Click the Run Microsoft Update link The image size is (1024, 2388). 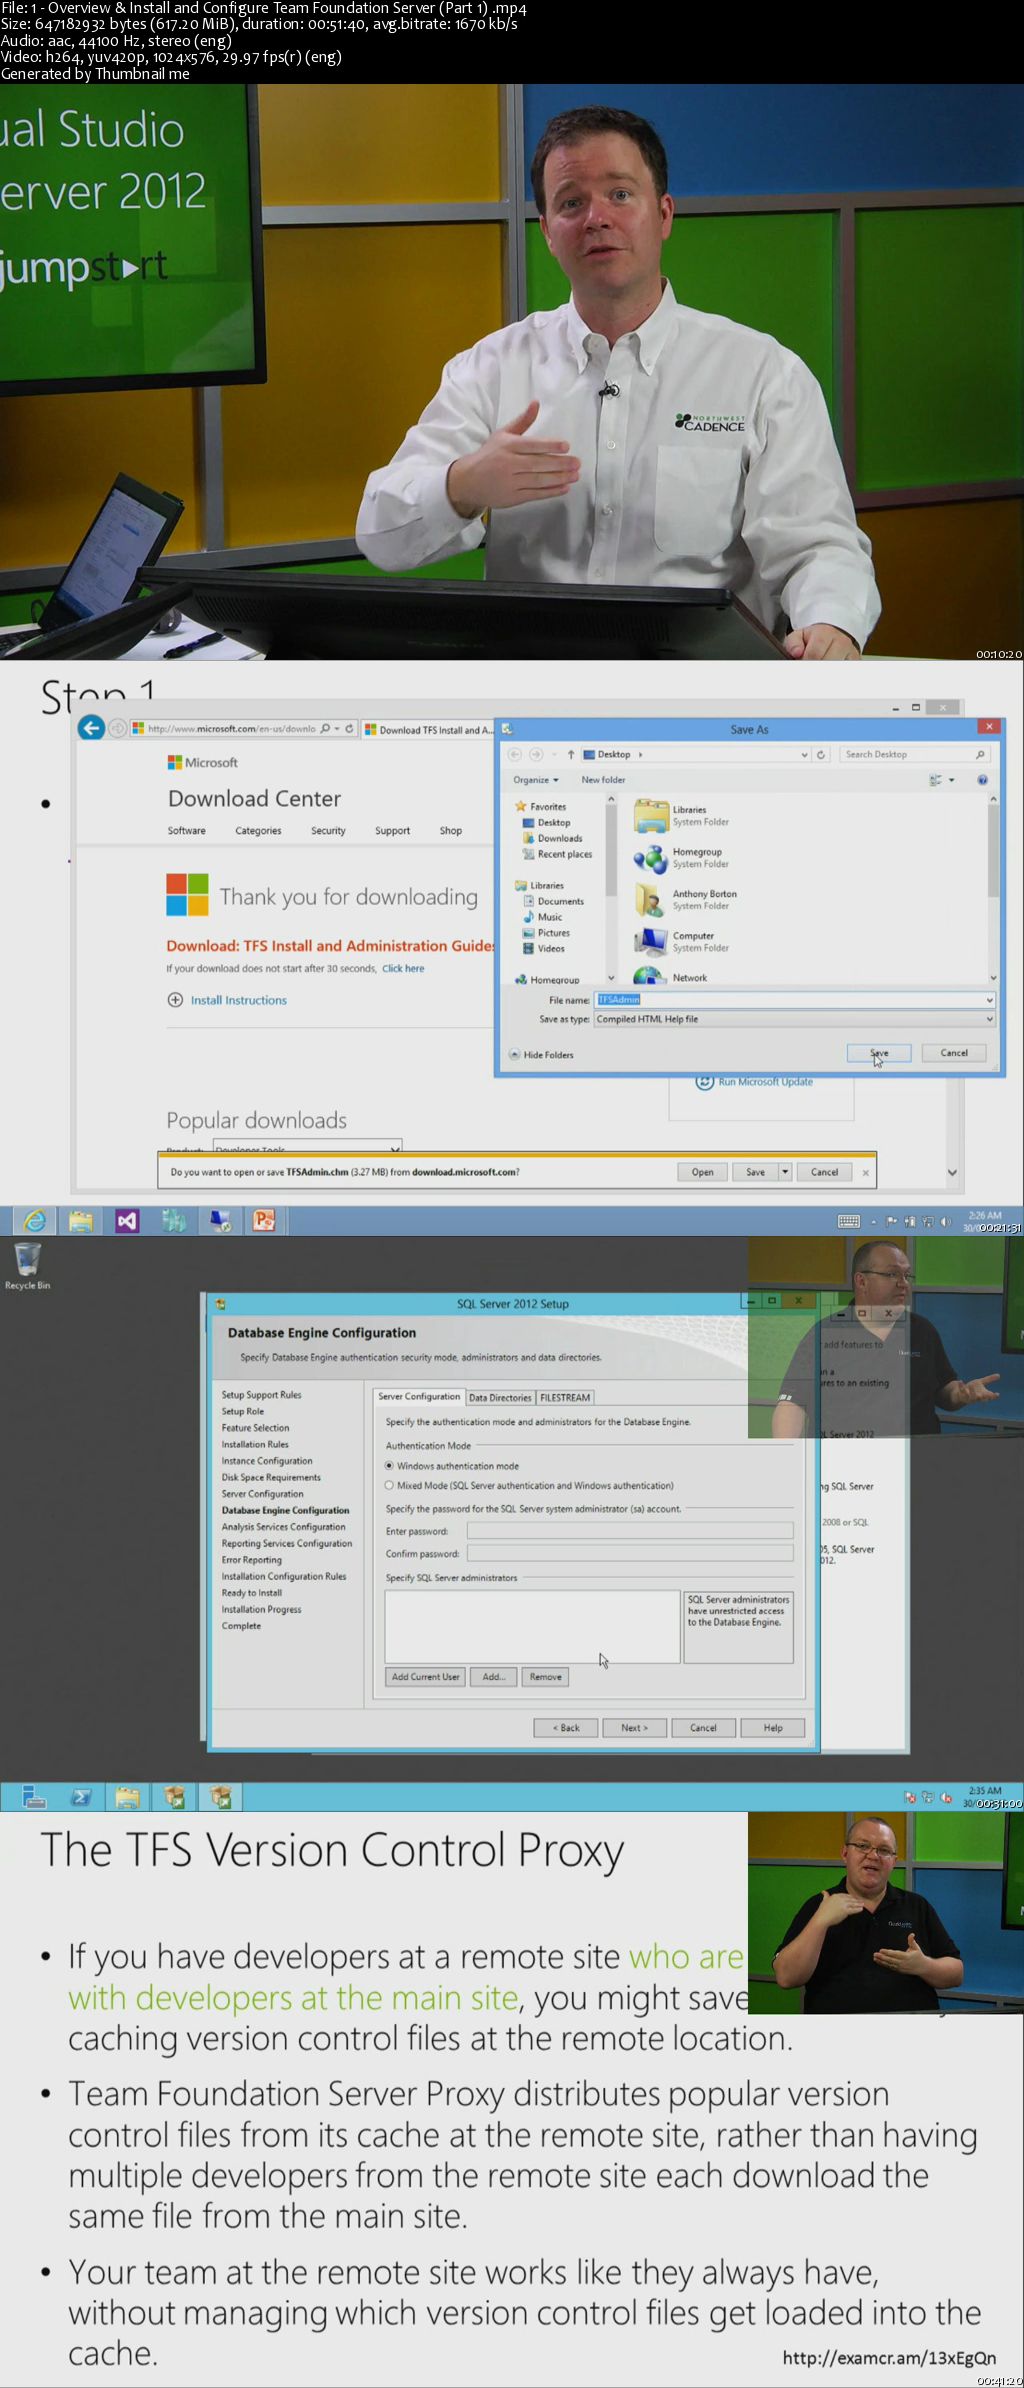[765, 1082]
